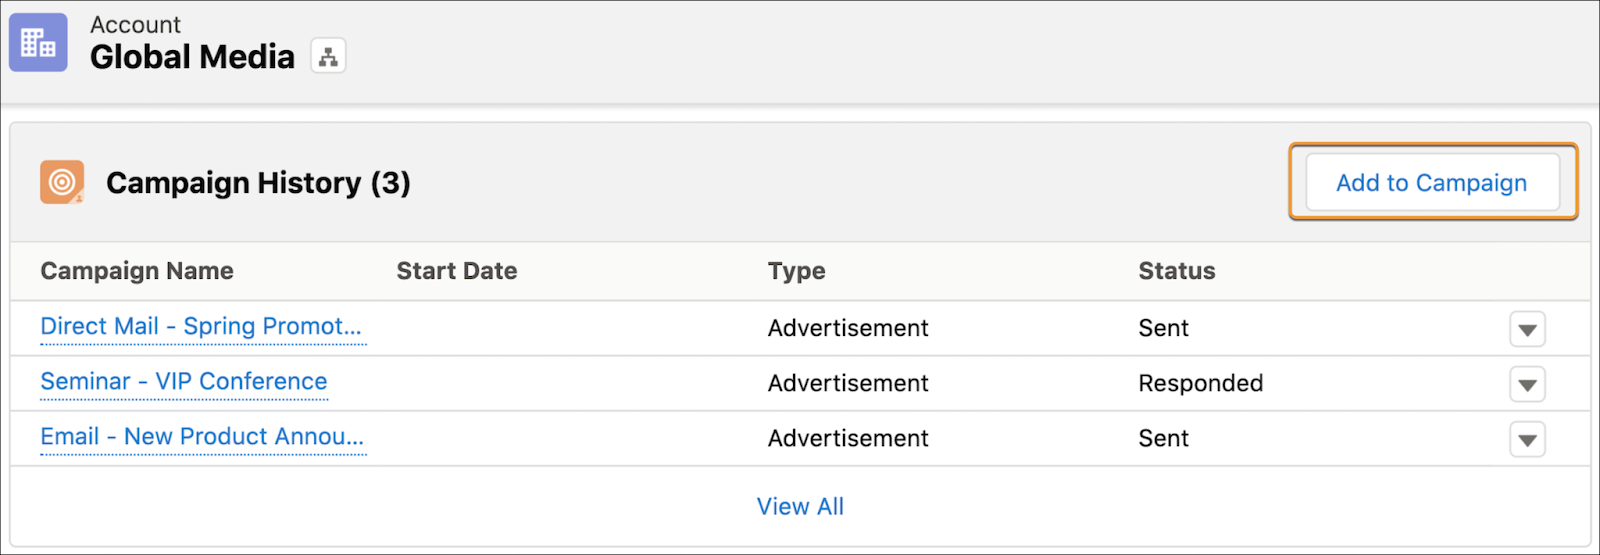Sort by the Start Date column header
The width and height of the screenshot is (1600, 555).
click(457, 271)
